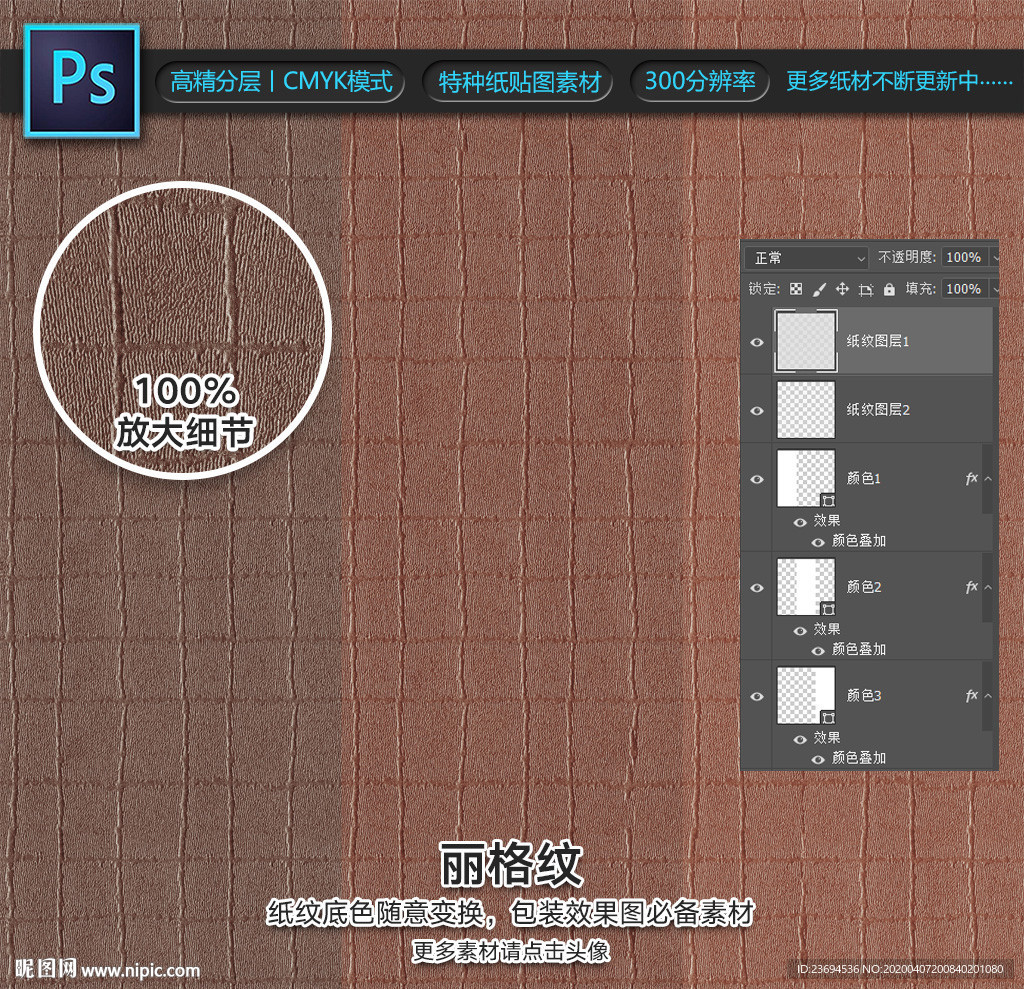Toggle visibility of 颜色2 layer

757,587
